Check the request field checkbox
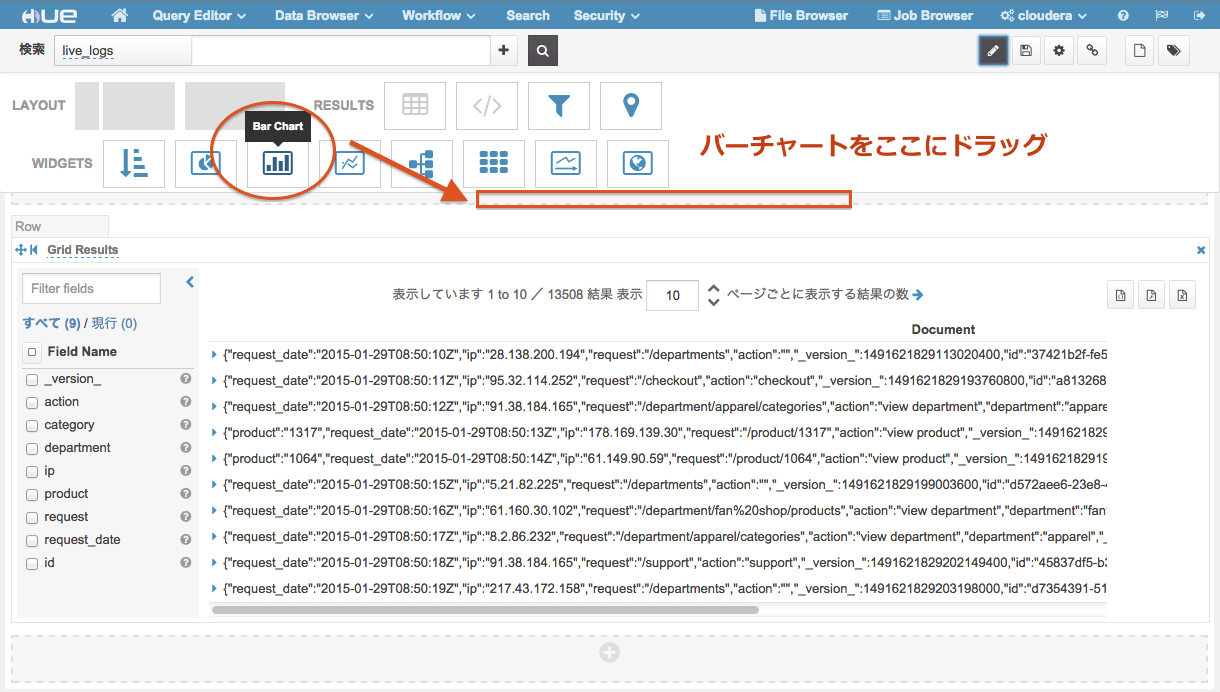 32,518
